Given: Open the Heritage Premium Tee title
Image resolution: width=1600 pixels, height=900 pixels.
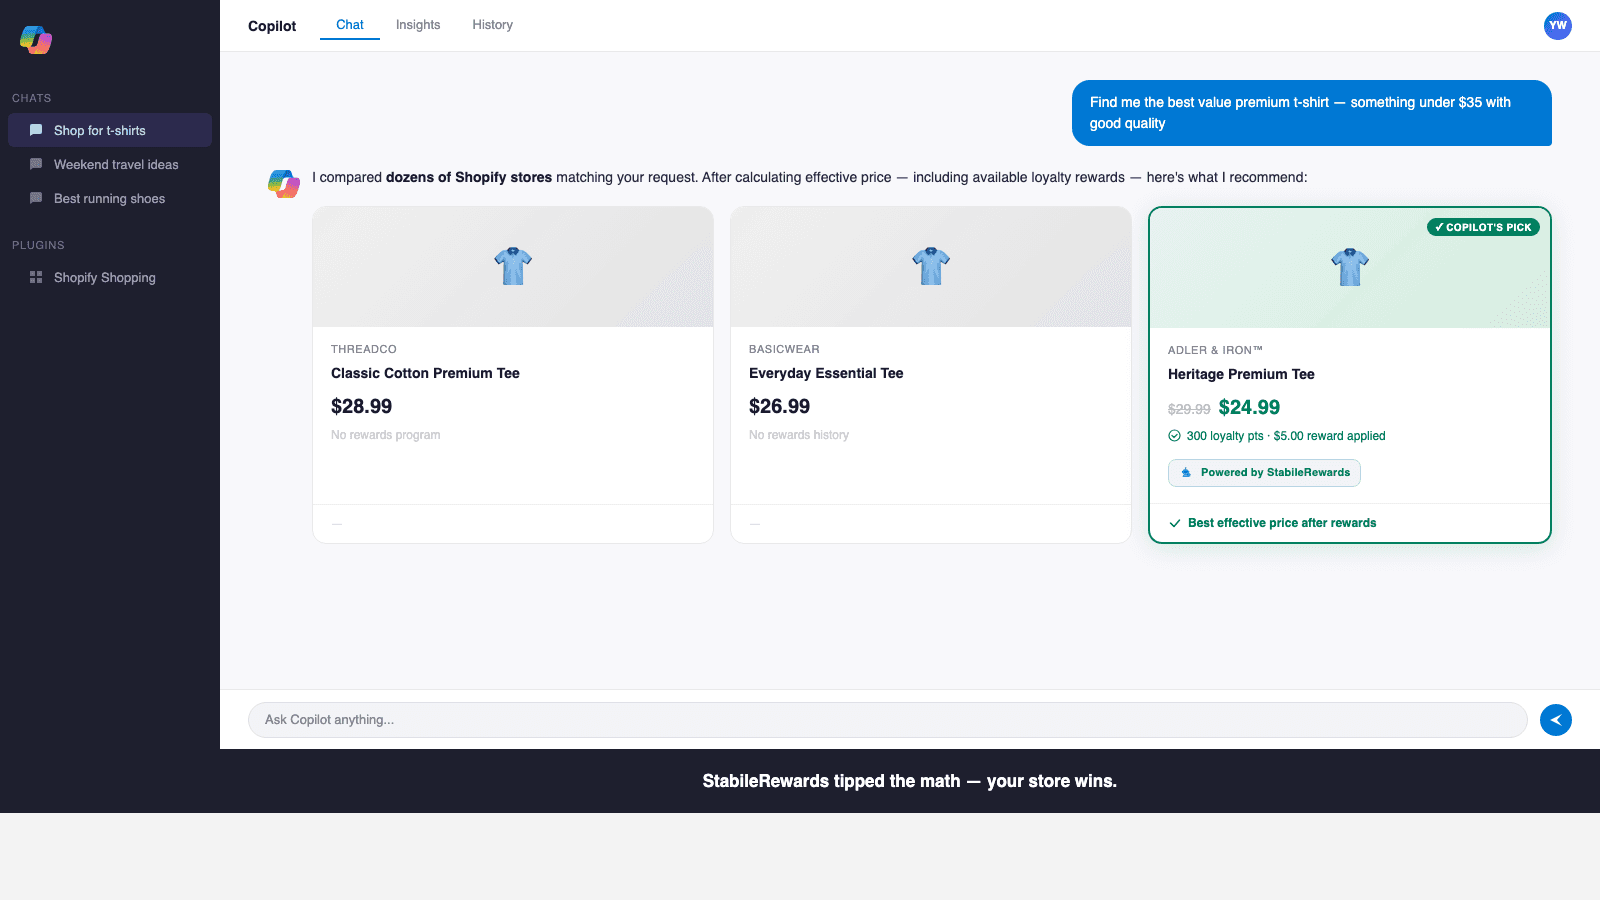Looking at the screenshot, I should 1241,374.
